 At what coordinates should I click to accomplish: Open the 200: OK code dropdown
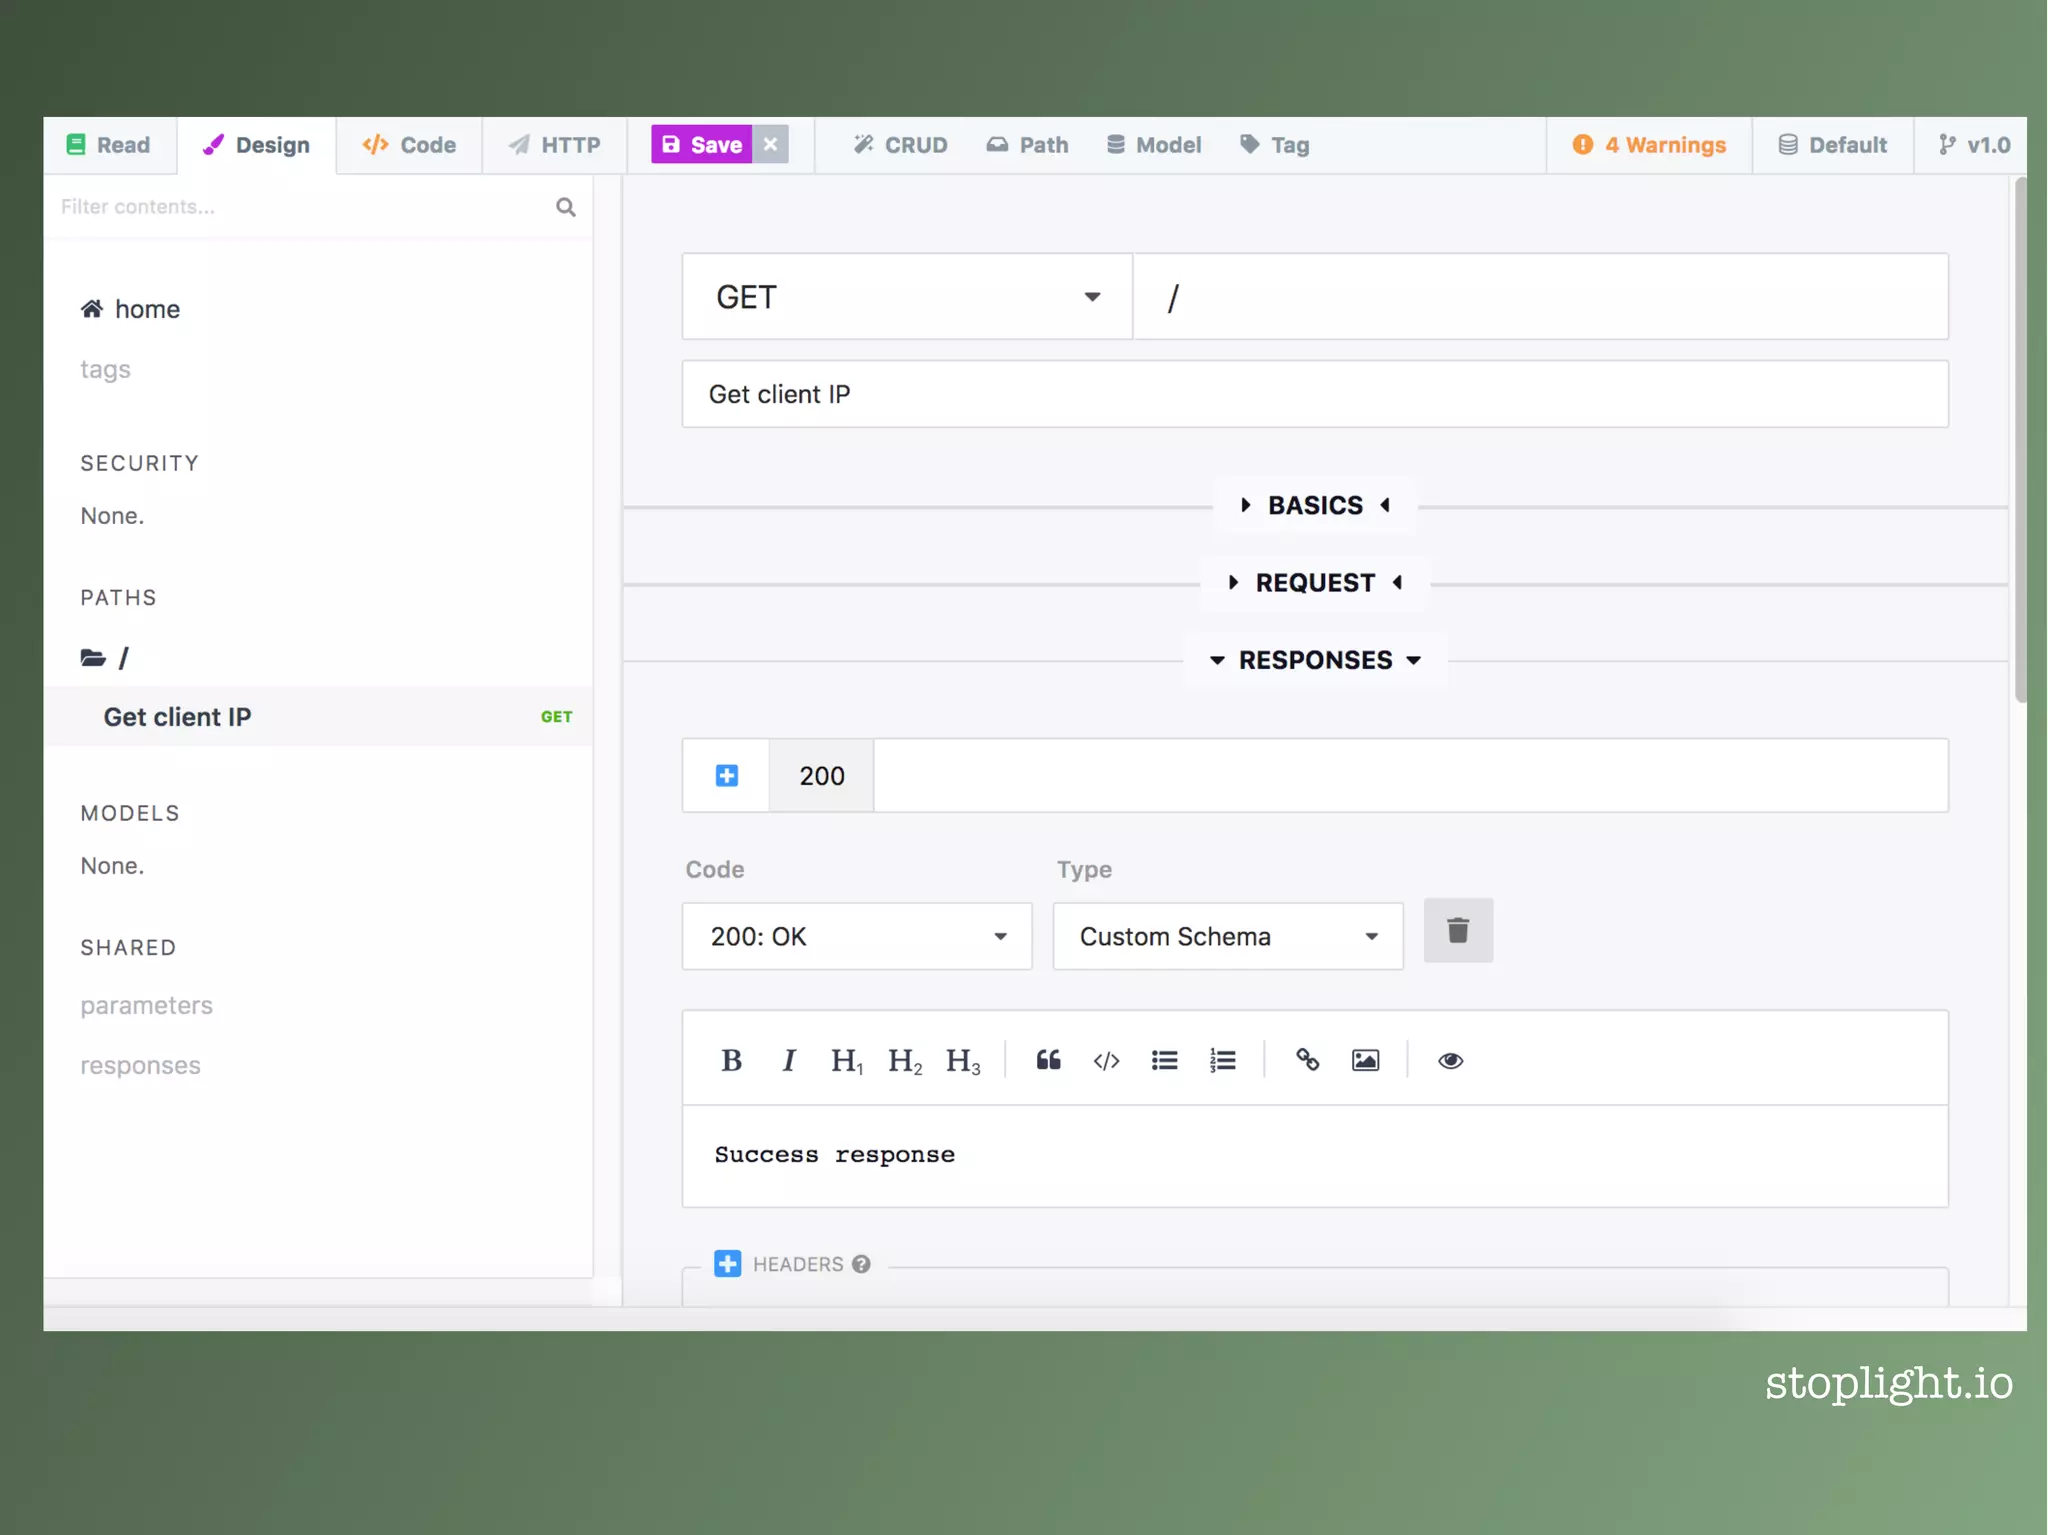856,936
